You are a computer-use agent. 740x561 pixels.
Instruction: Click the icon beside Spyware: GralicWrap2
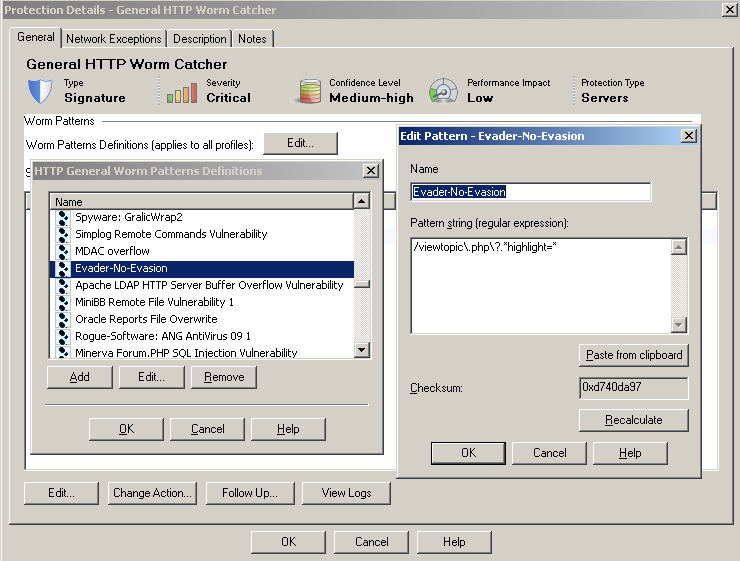coord(62,217)
